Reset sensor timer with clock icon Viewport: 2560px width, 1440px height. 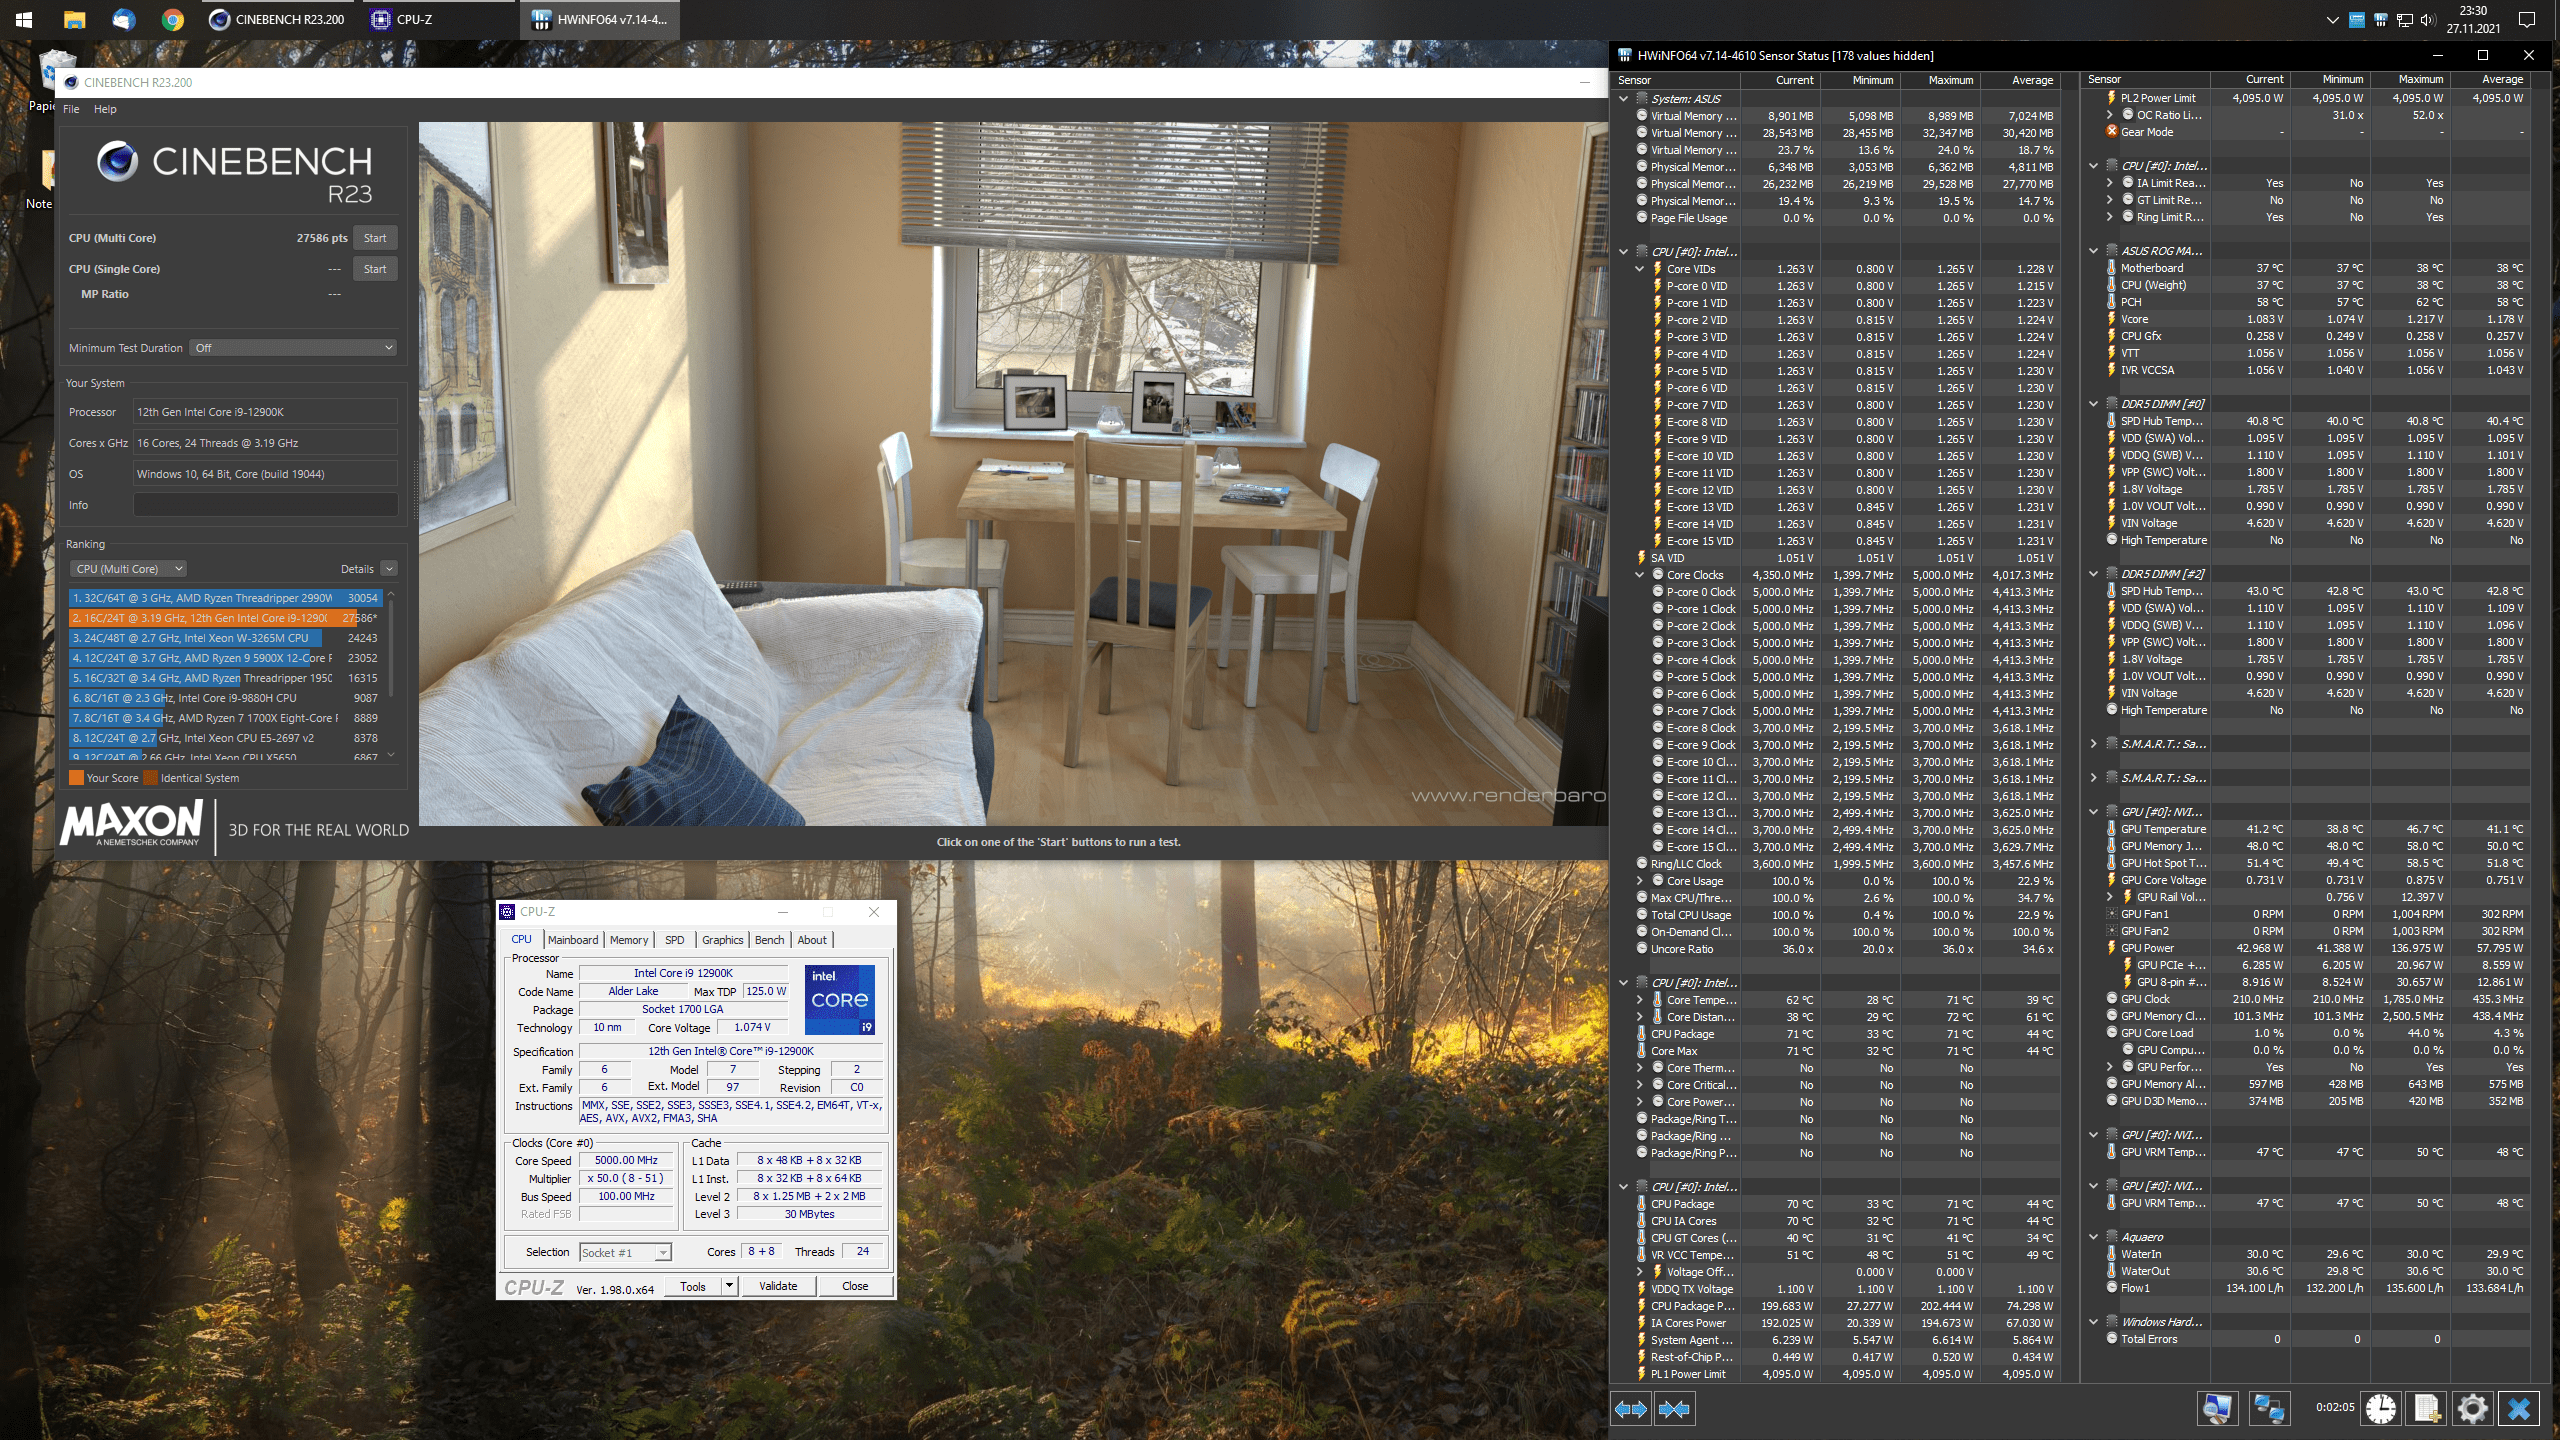(x=2381, y=1409)
